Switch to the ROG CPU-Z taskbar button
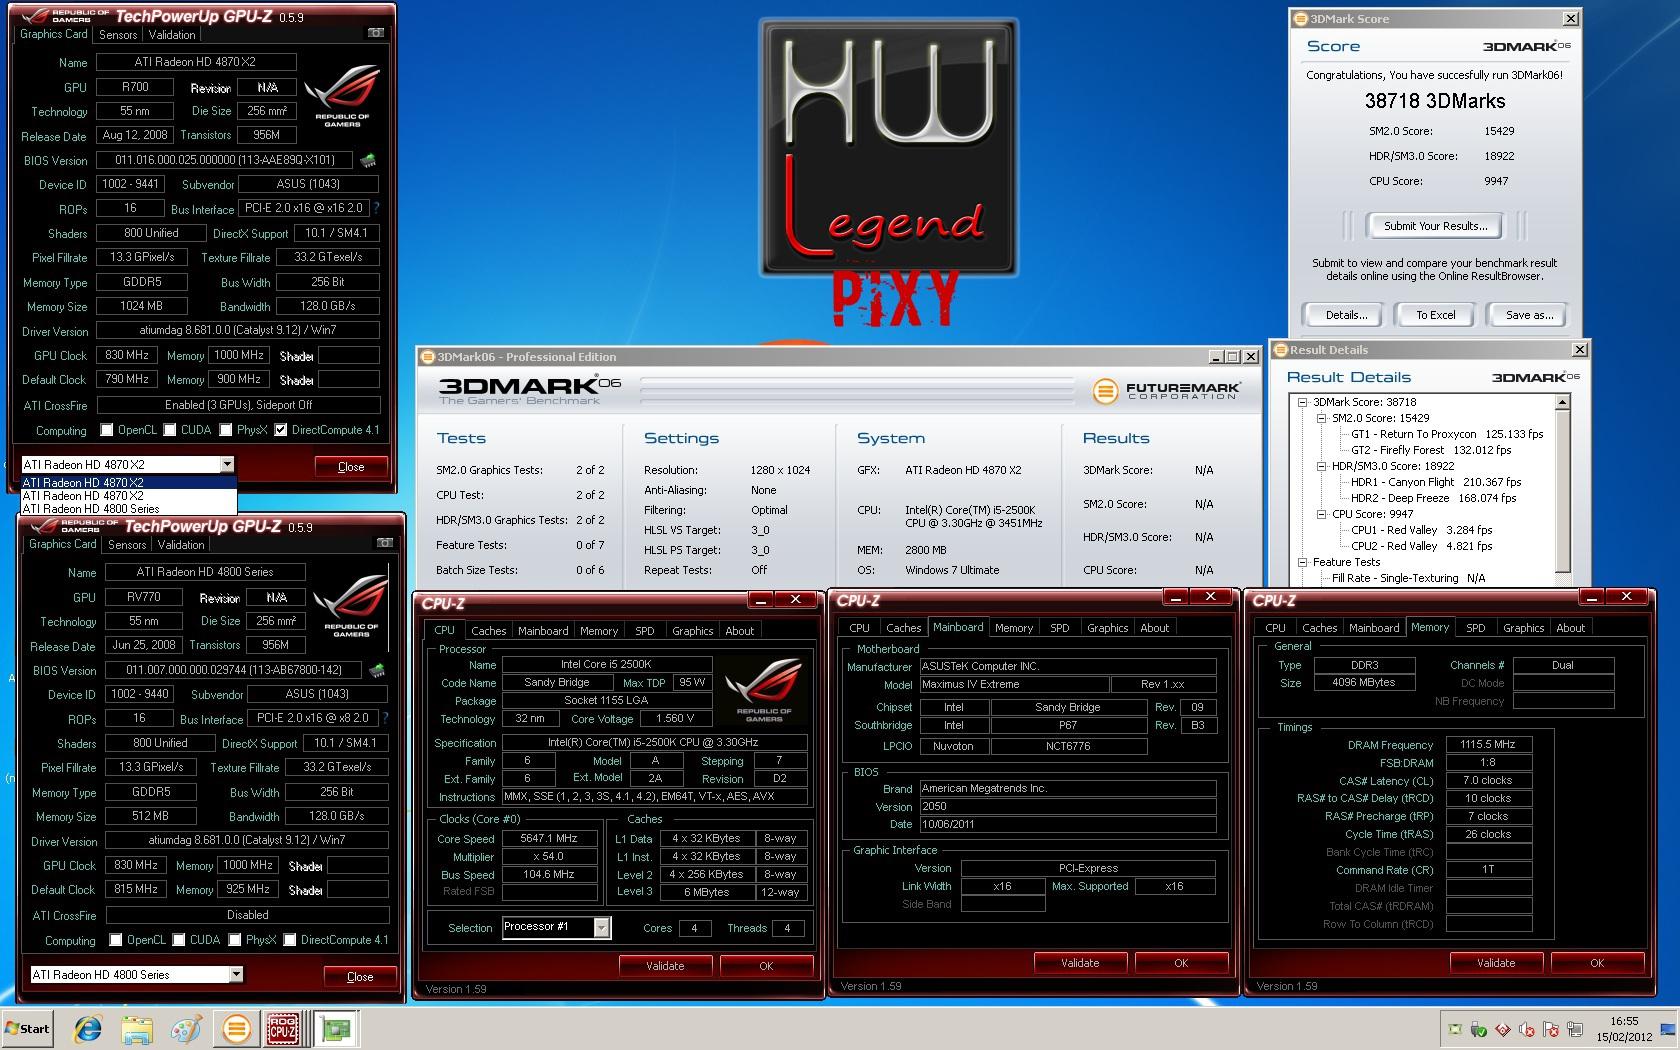1680x1050 pixels. click(283, 1028)
